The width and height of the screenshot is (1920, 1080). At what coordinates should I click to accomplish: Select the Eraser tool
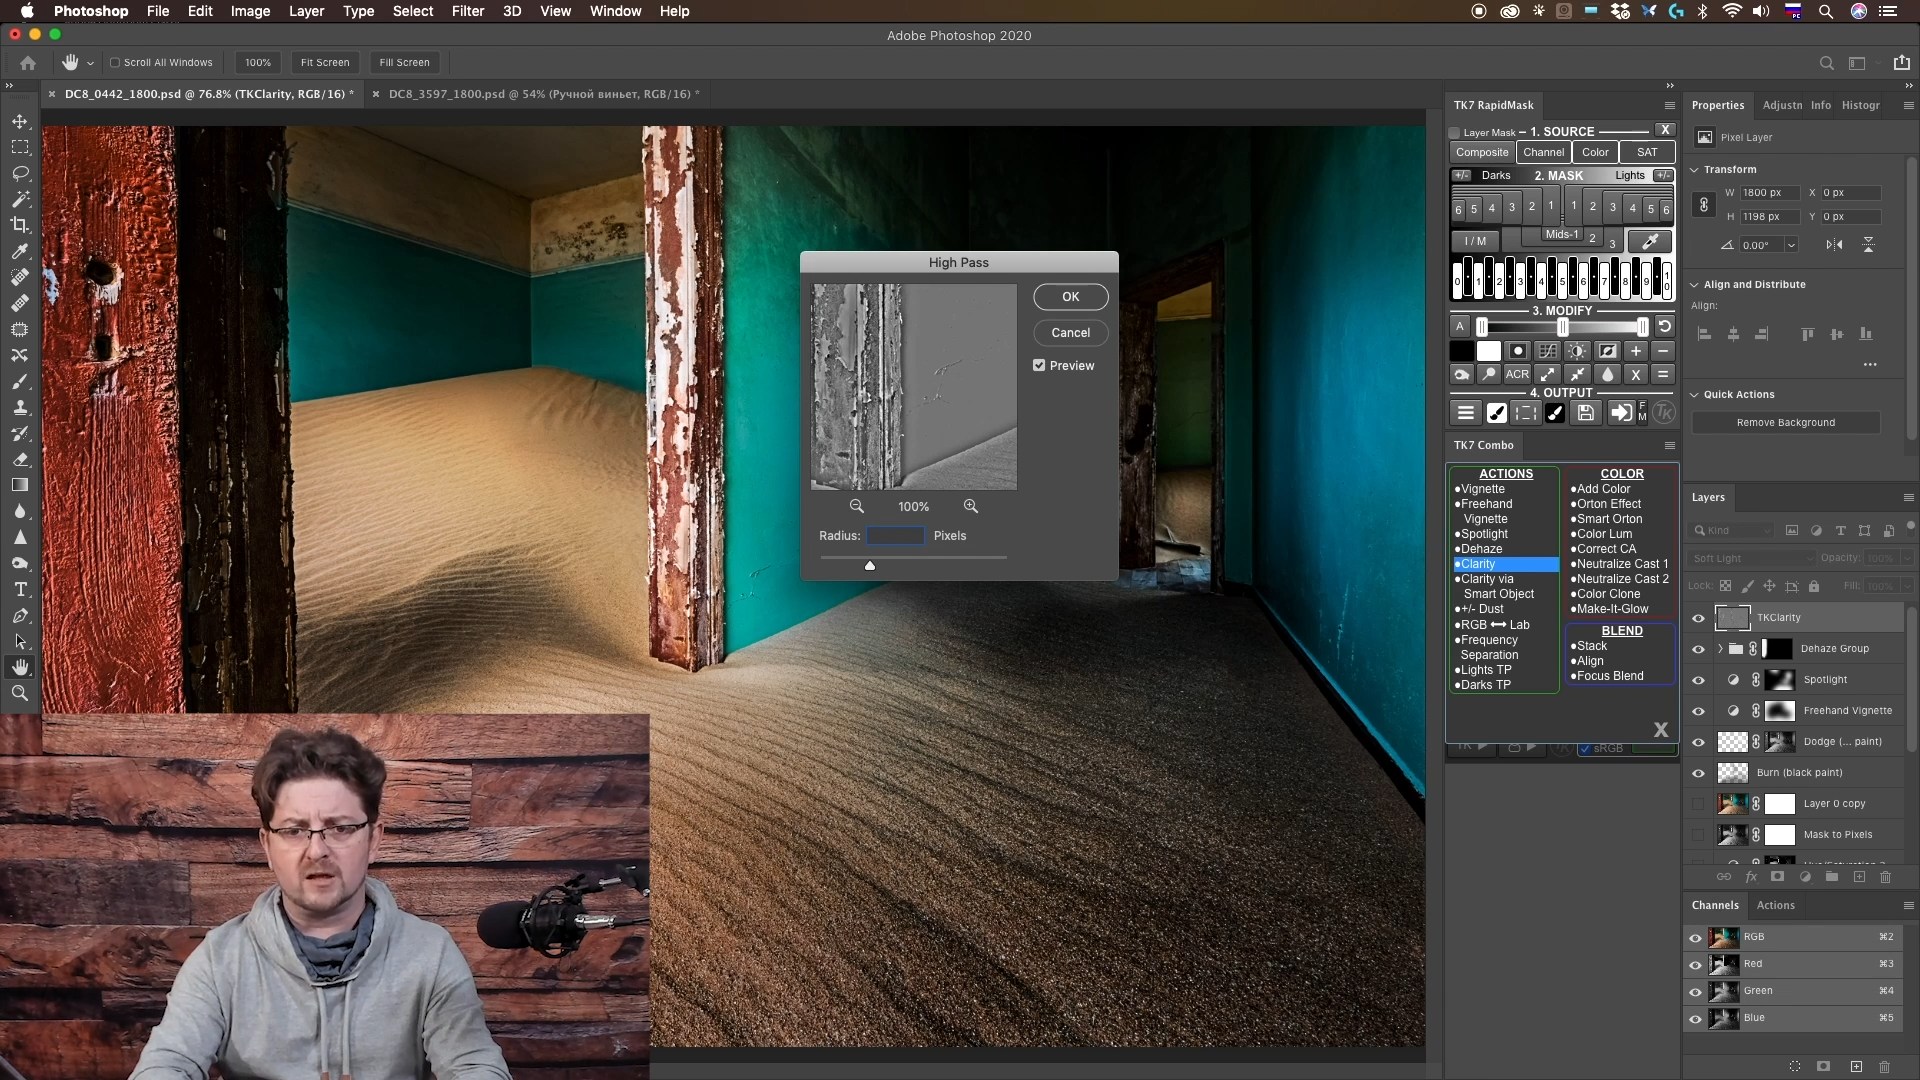pyautogui.click(x=20, y=460)
